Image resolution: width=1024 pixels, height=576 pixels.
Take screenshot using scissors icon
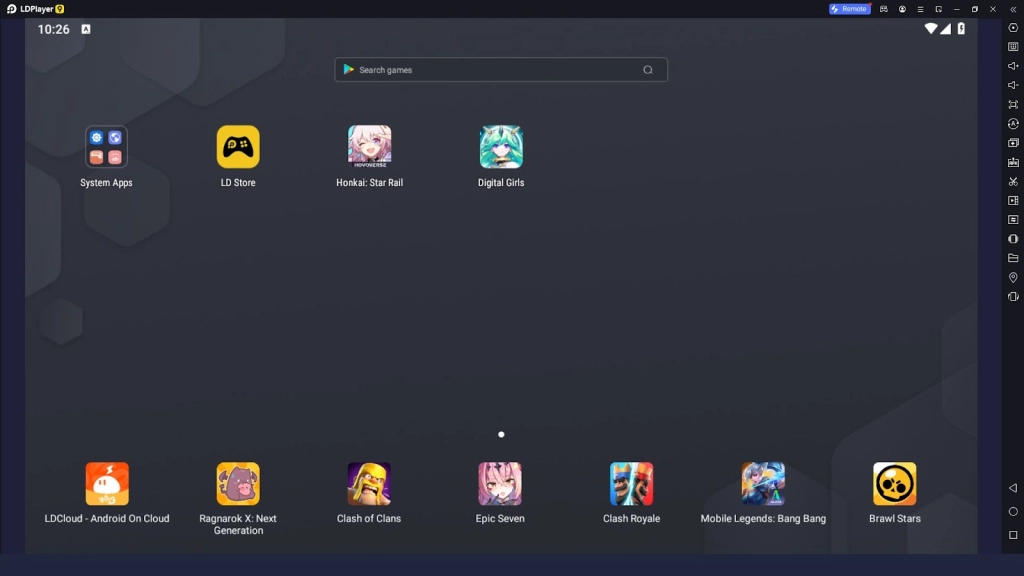click(1013, 182)
